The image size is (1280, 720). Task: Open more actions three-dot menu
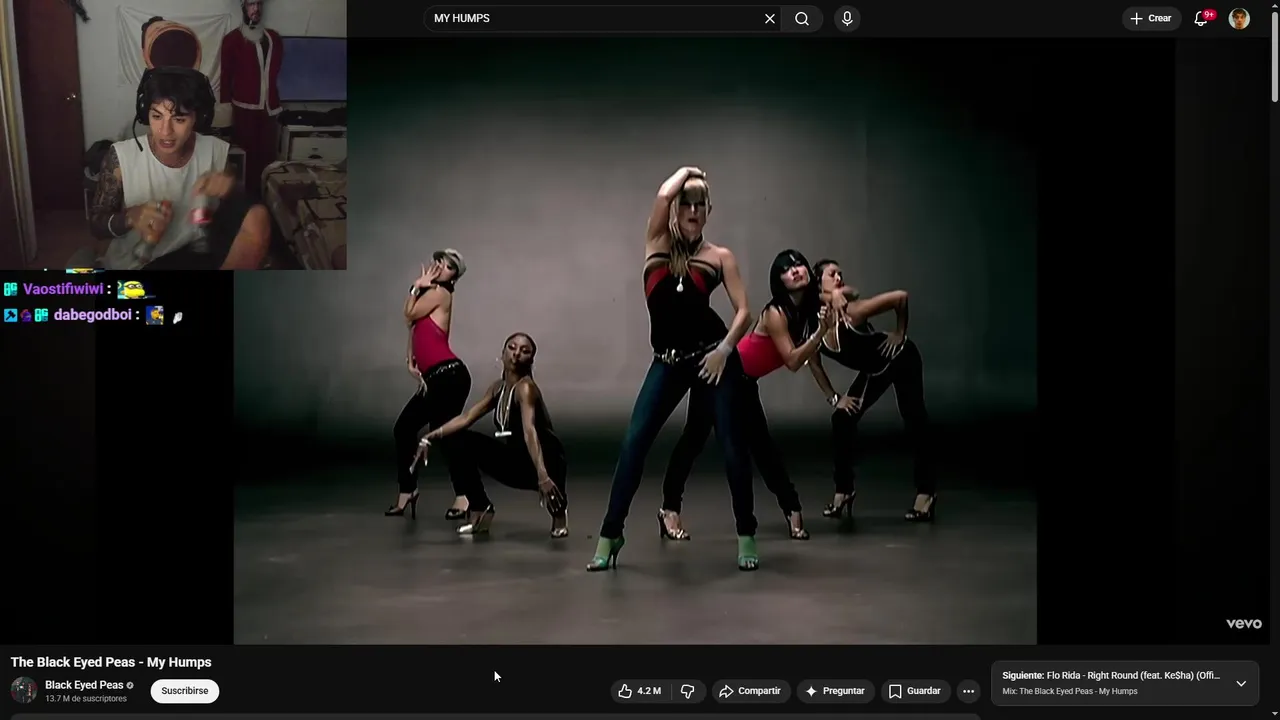pyautogui.click(x=968, y=691)
